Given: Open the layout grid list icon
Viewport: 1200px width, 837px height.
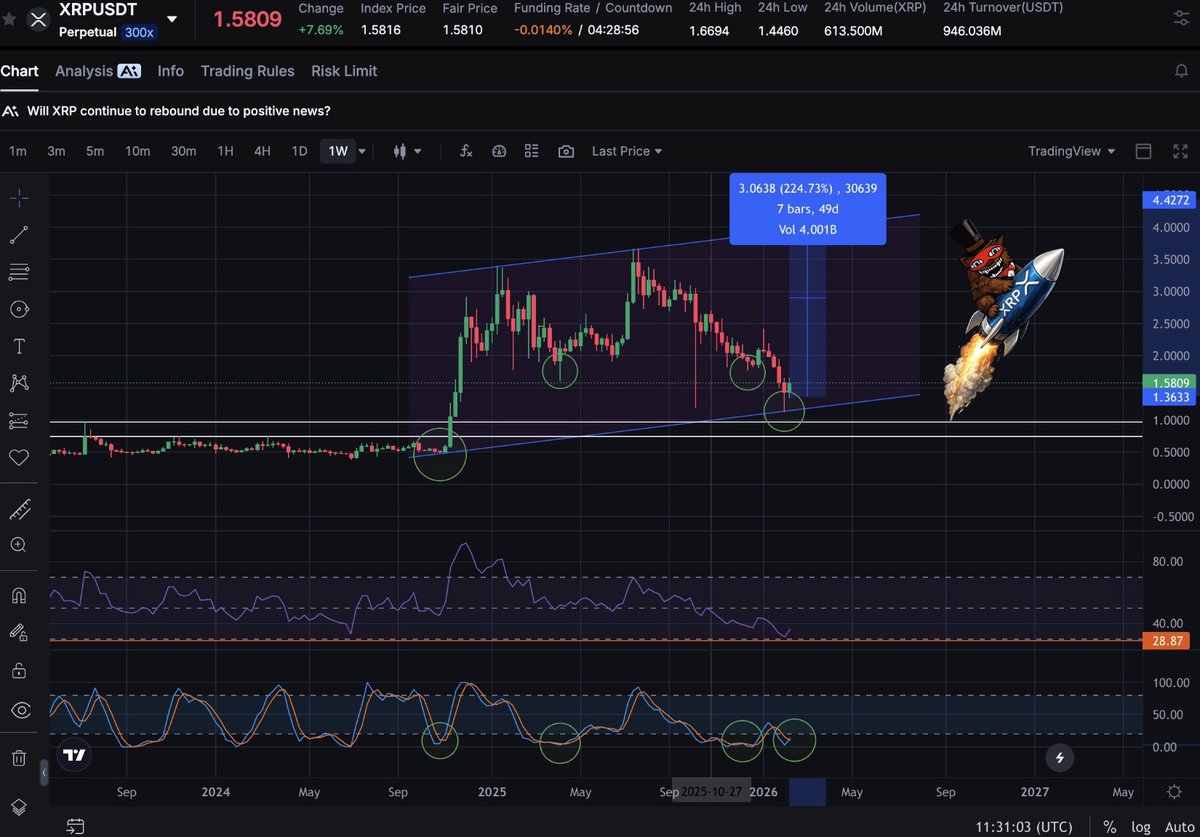Looking at the screenshot, I should tap(532, 151).
